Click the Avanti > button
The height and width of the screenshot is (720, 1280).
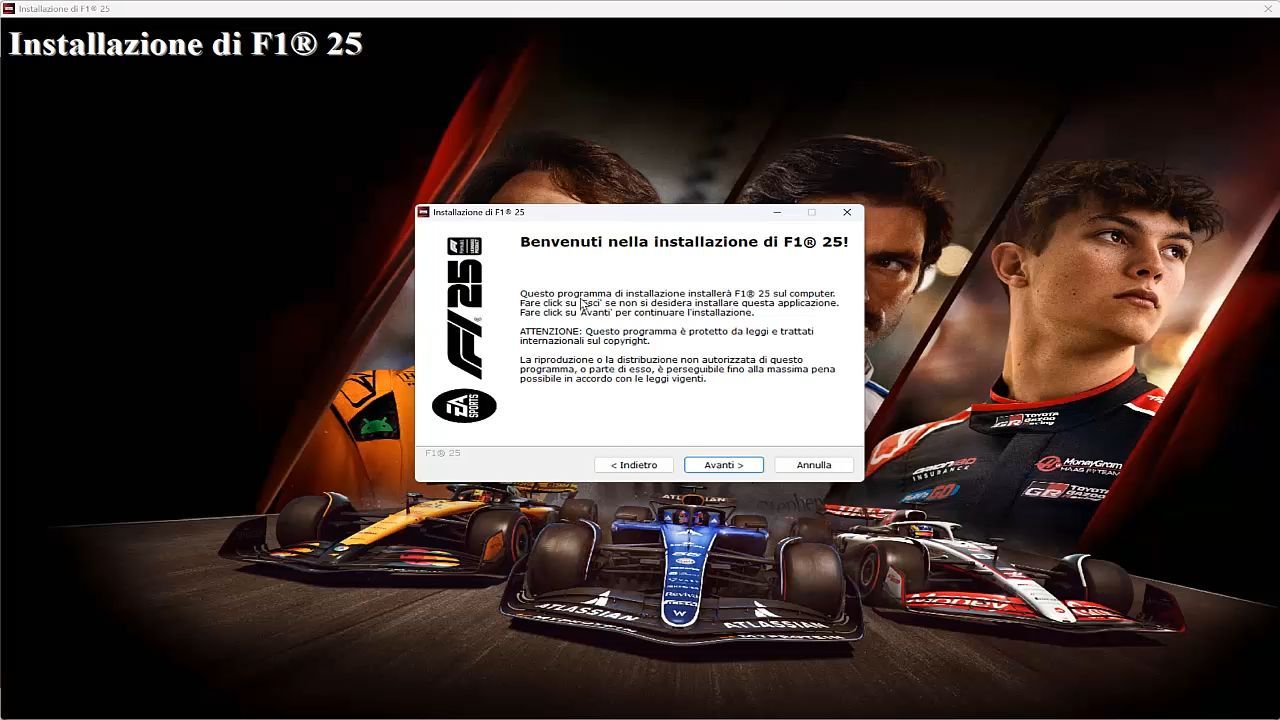coord(724,465)
